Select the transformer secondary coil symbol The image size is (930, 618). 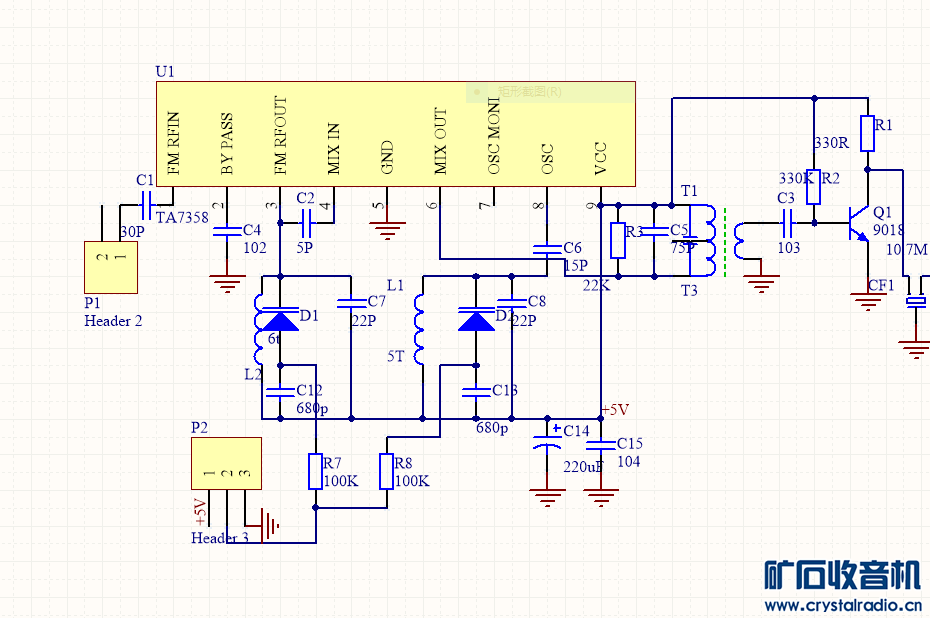741,241
